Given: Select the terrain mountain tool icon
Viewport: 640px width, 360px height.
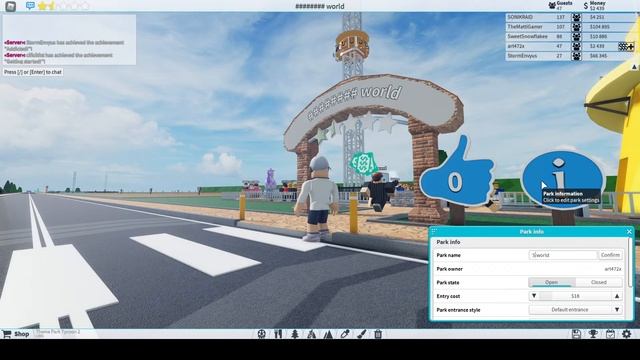Looking at the screenshot, I should [x=328, y=334].
